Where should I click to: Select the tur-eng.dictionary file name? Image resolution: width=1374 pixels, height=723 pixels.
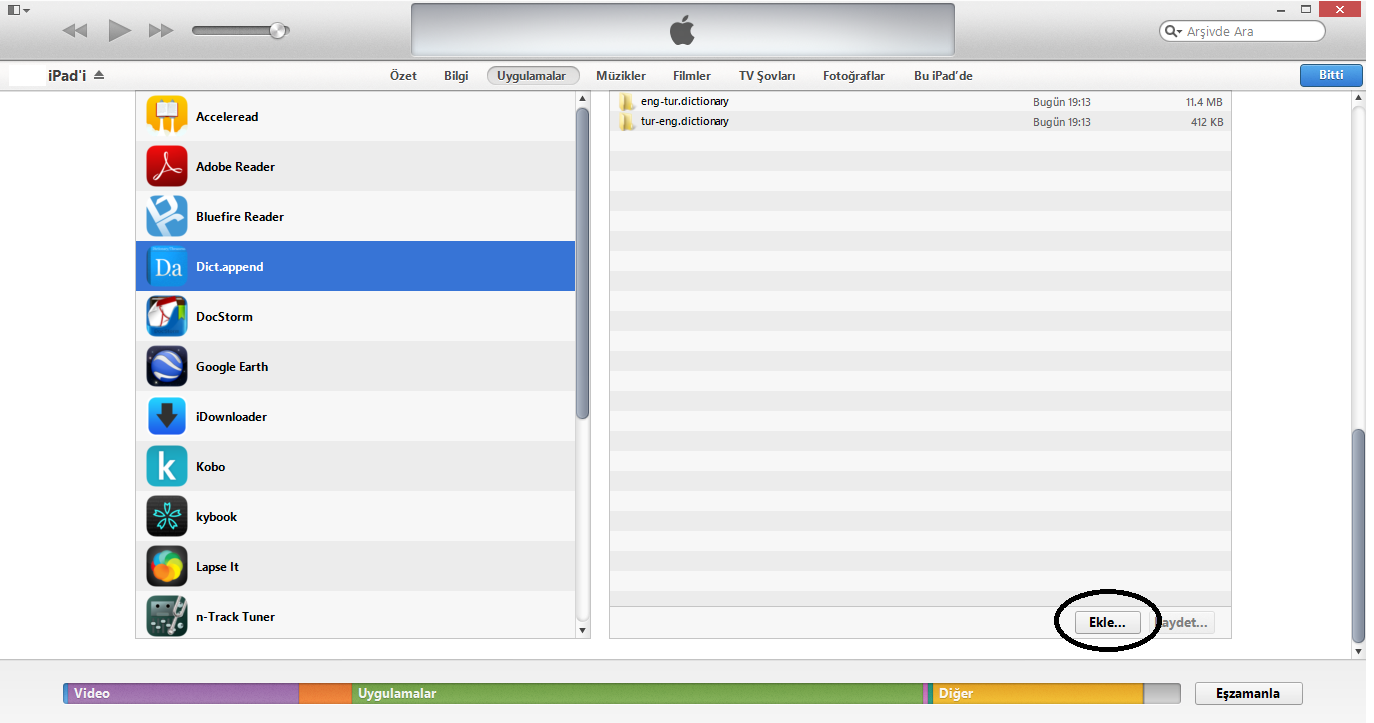685,122
